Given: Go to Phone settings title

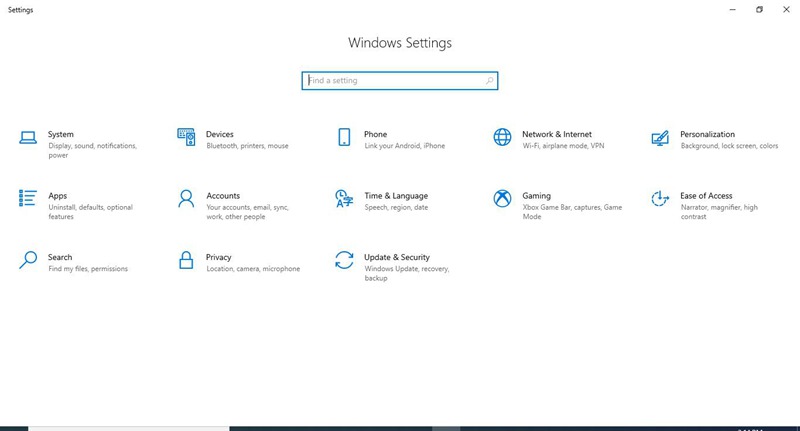Looking at the screenshot, I should coord(376,134).
